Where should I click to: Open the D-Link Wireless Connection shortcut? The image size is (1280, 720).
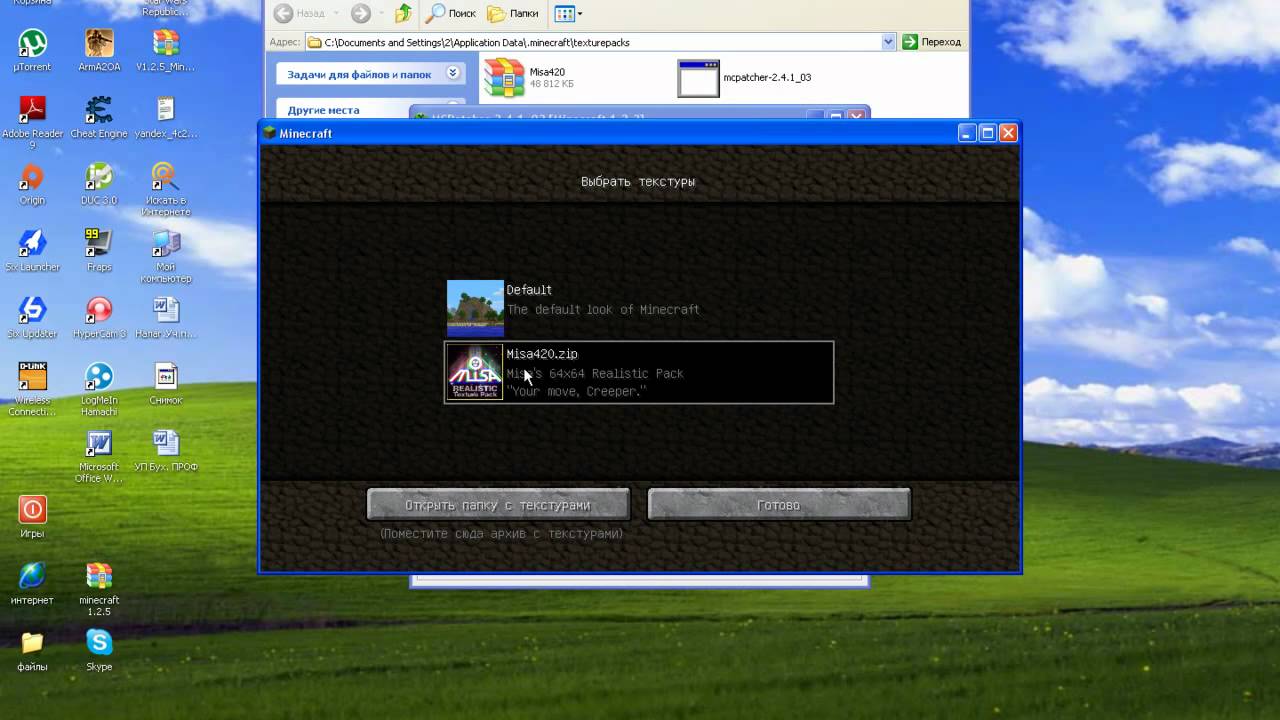pos(32,390)
